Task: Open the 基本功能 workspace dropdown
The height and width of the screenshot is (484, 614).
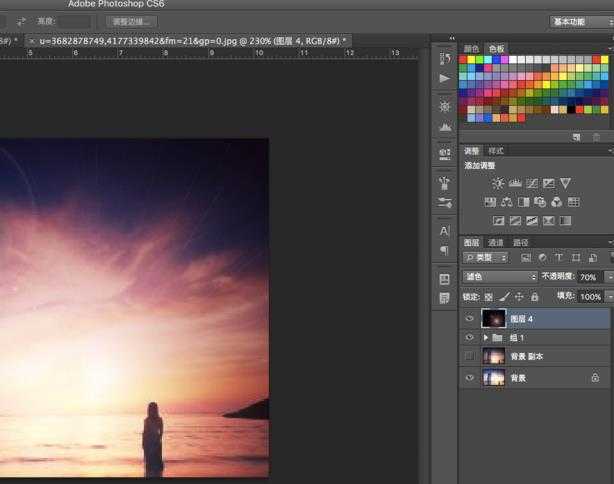Action: (x=581, y=21)
